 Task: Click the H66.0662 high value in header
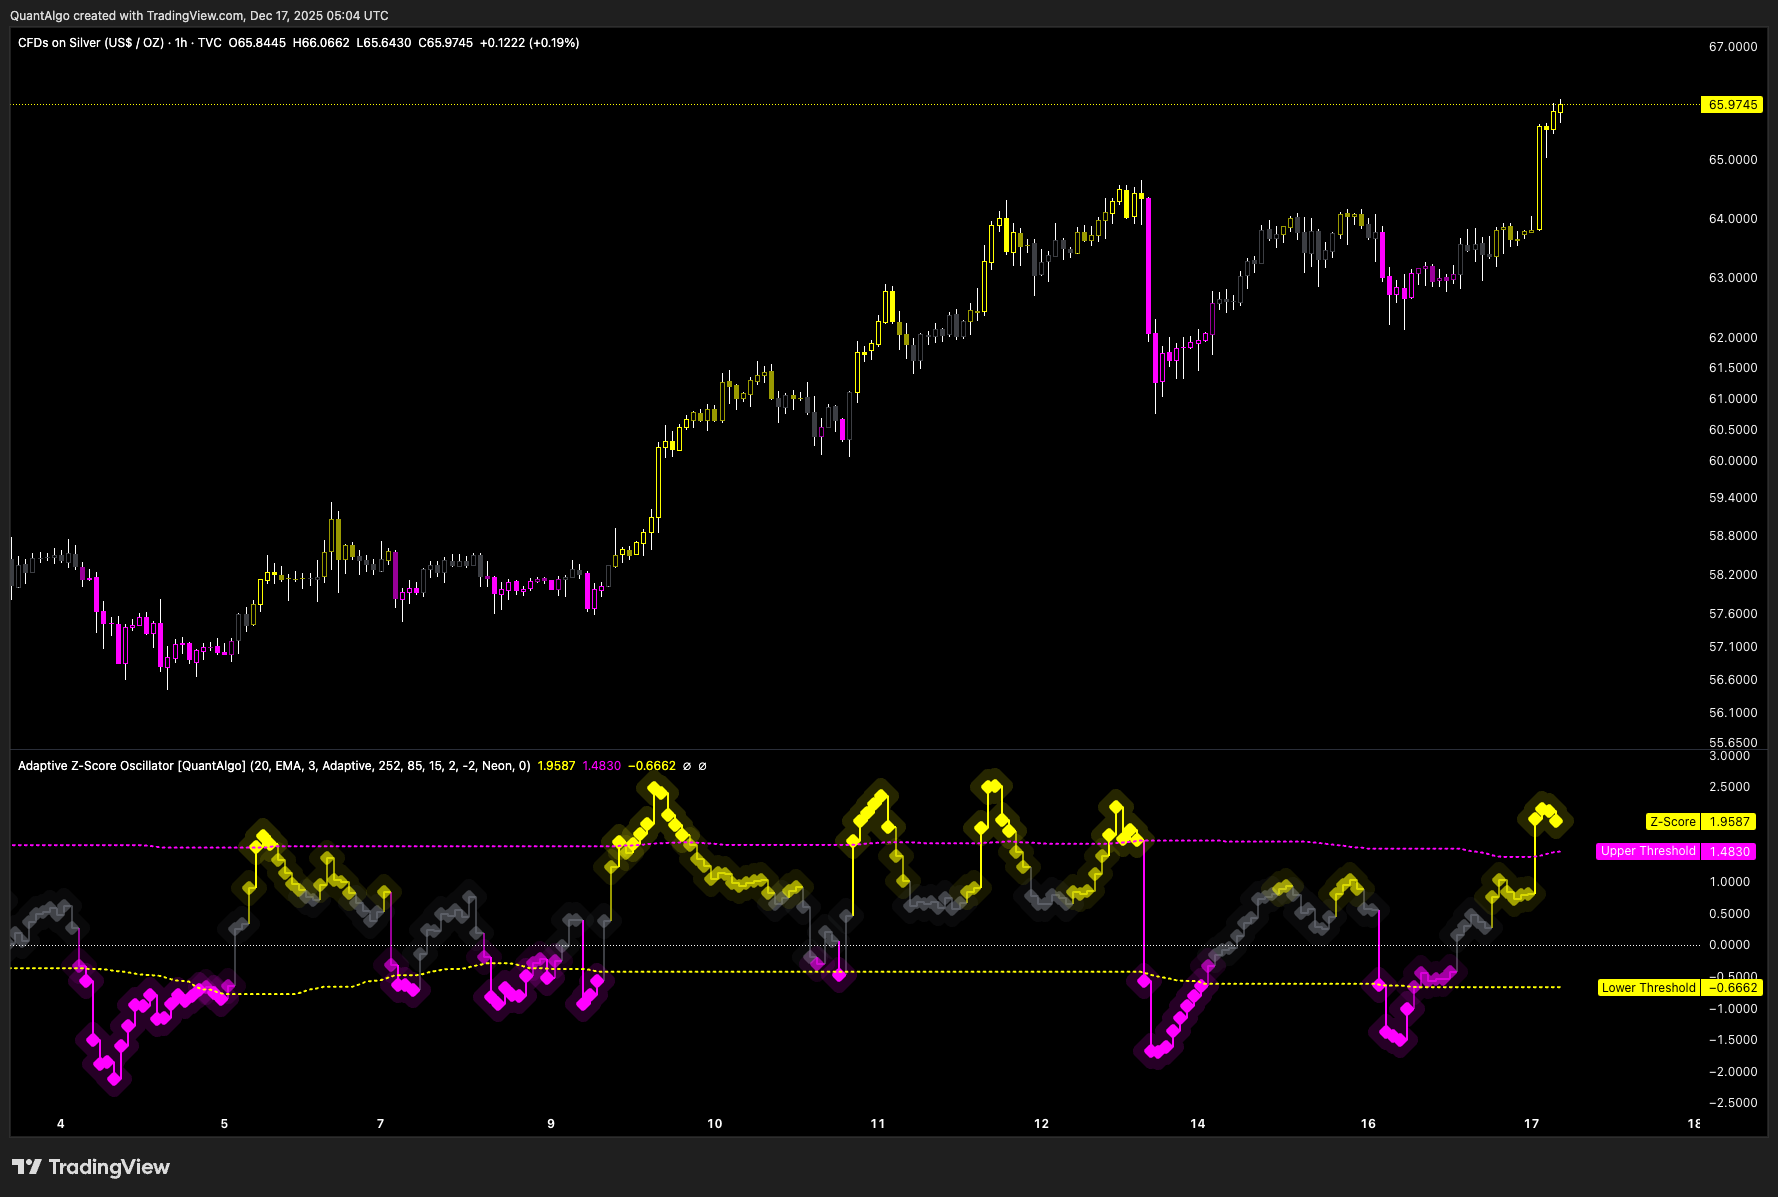(321, 43)
